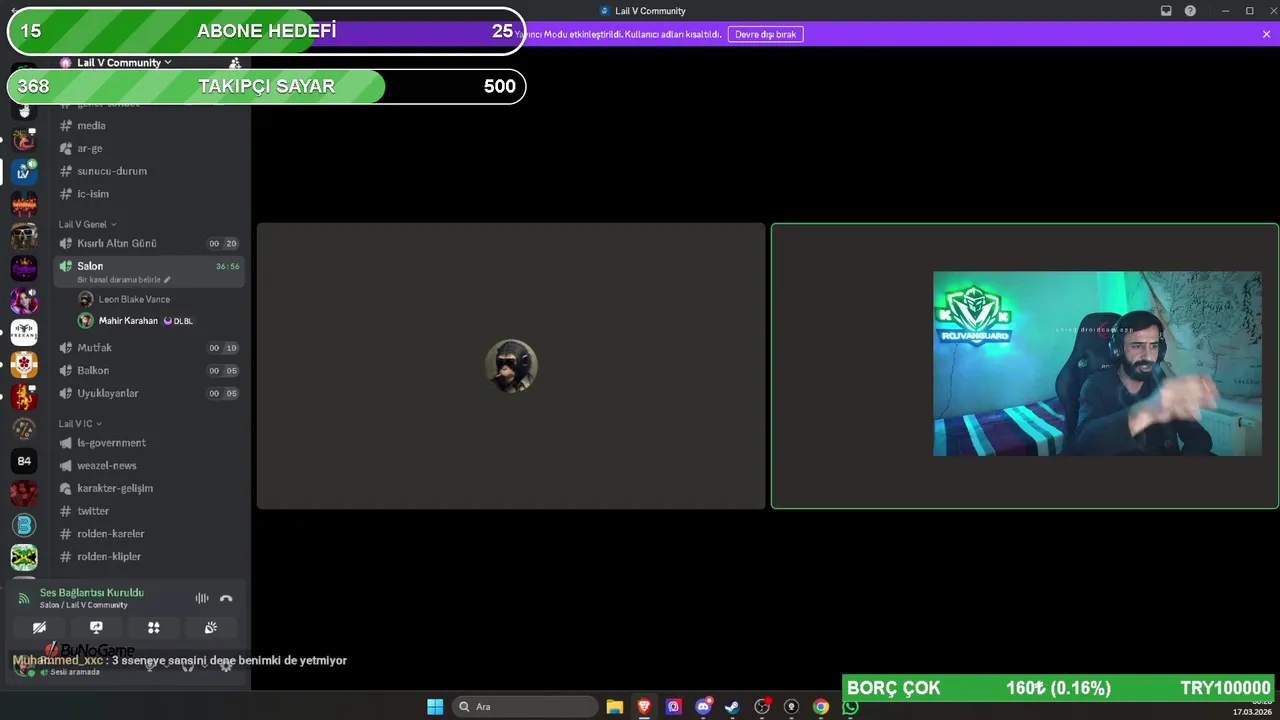Dismiss the streamer mode purple banner
The image size is (1280, 720).
[1266, 34]
